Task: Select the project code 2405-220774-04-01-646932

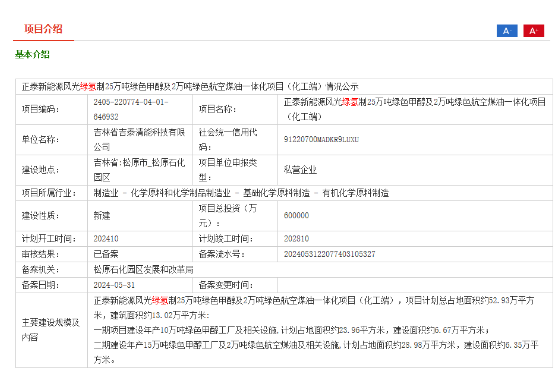Action: coord(131,109)
